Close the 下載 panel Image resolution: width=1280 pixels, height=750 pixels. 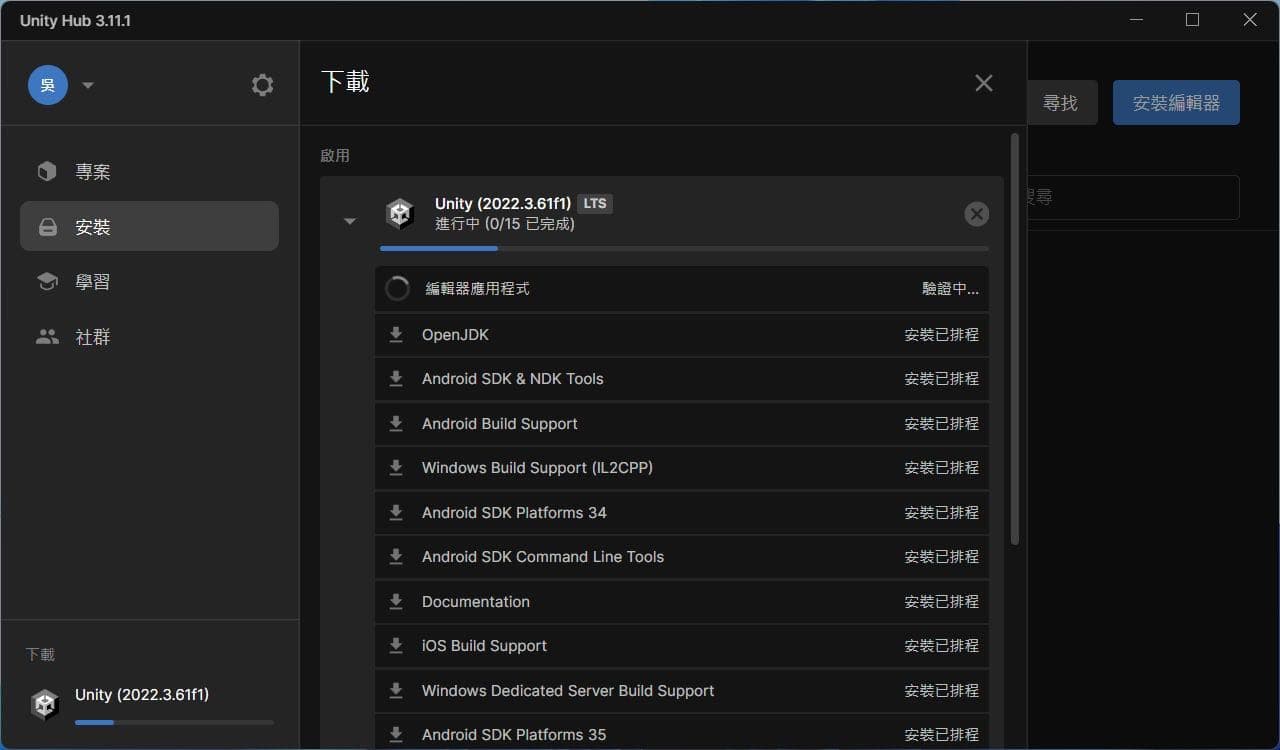983,83
